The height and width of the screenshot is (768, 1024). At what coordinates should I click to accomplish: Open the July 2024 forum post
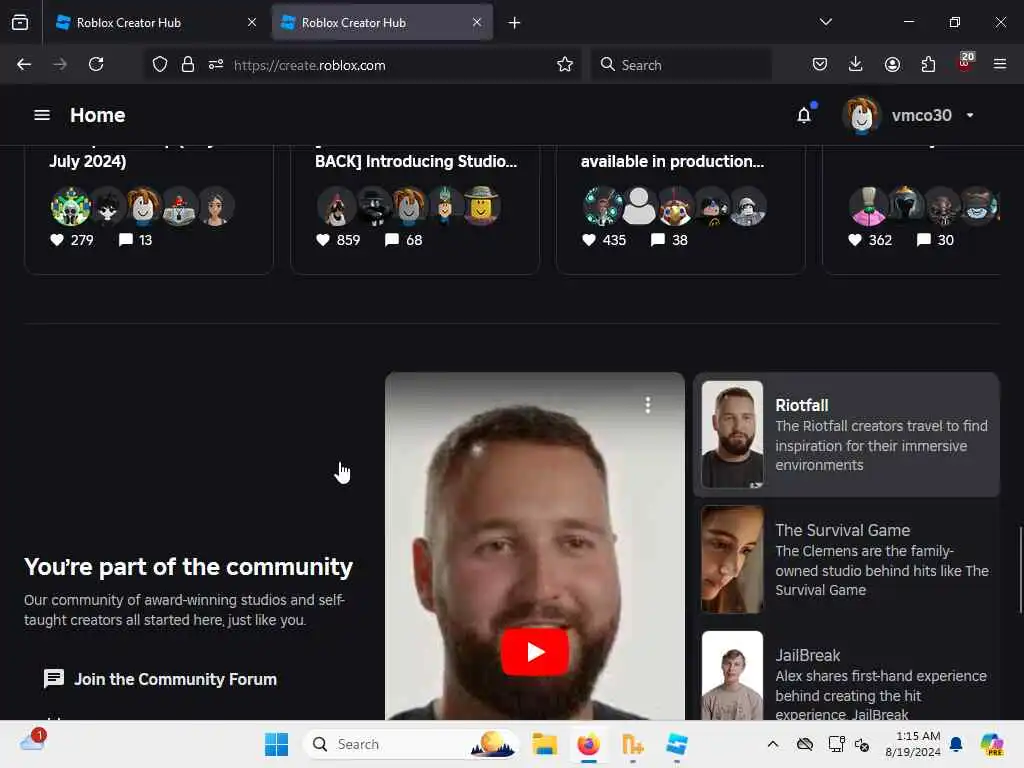(x=88, y=161)
